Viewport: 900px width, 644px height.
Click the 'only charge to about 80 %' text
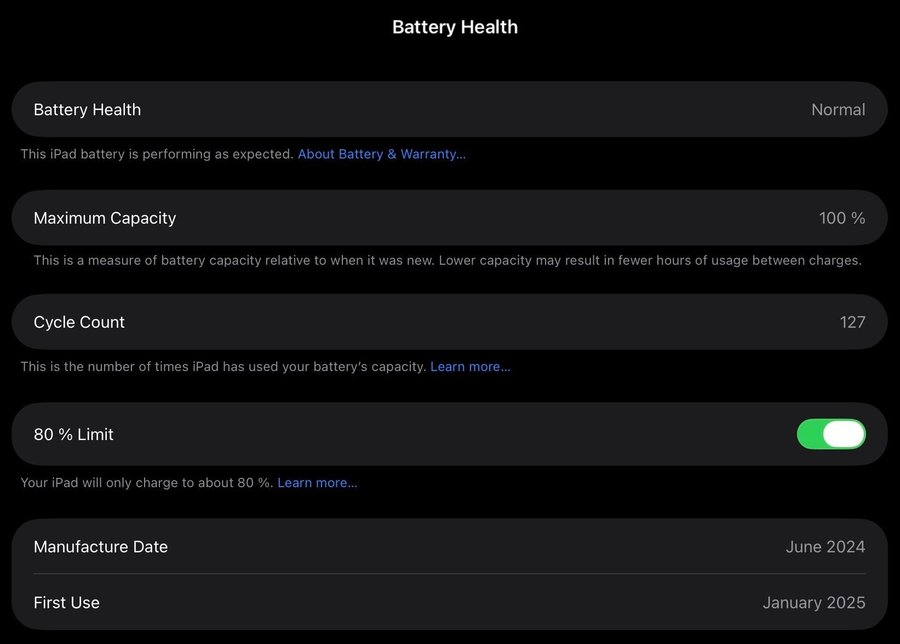(x=146, y=483)
